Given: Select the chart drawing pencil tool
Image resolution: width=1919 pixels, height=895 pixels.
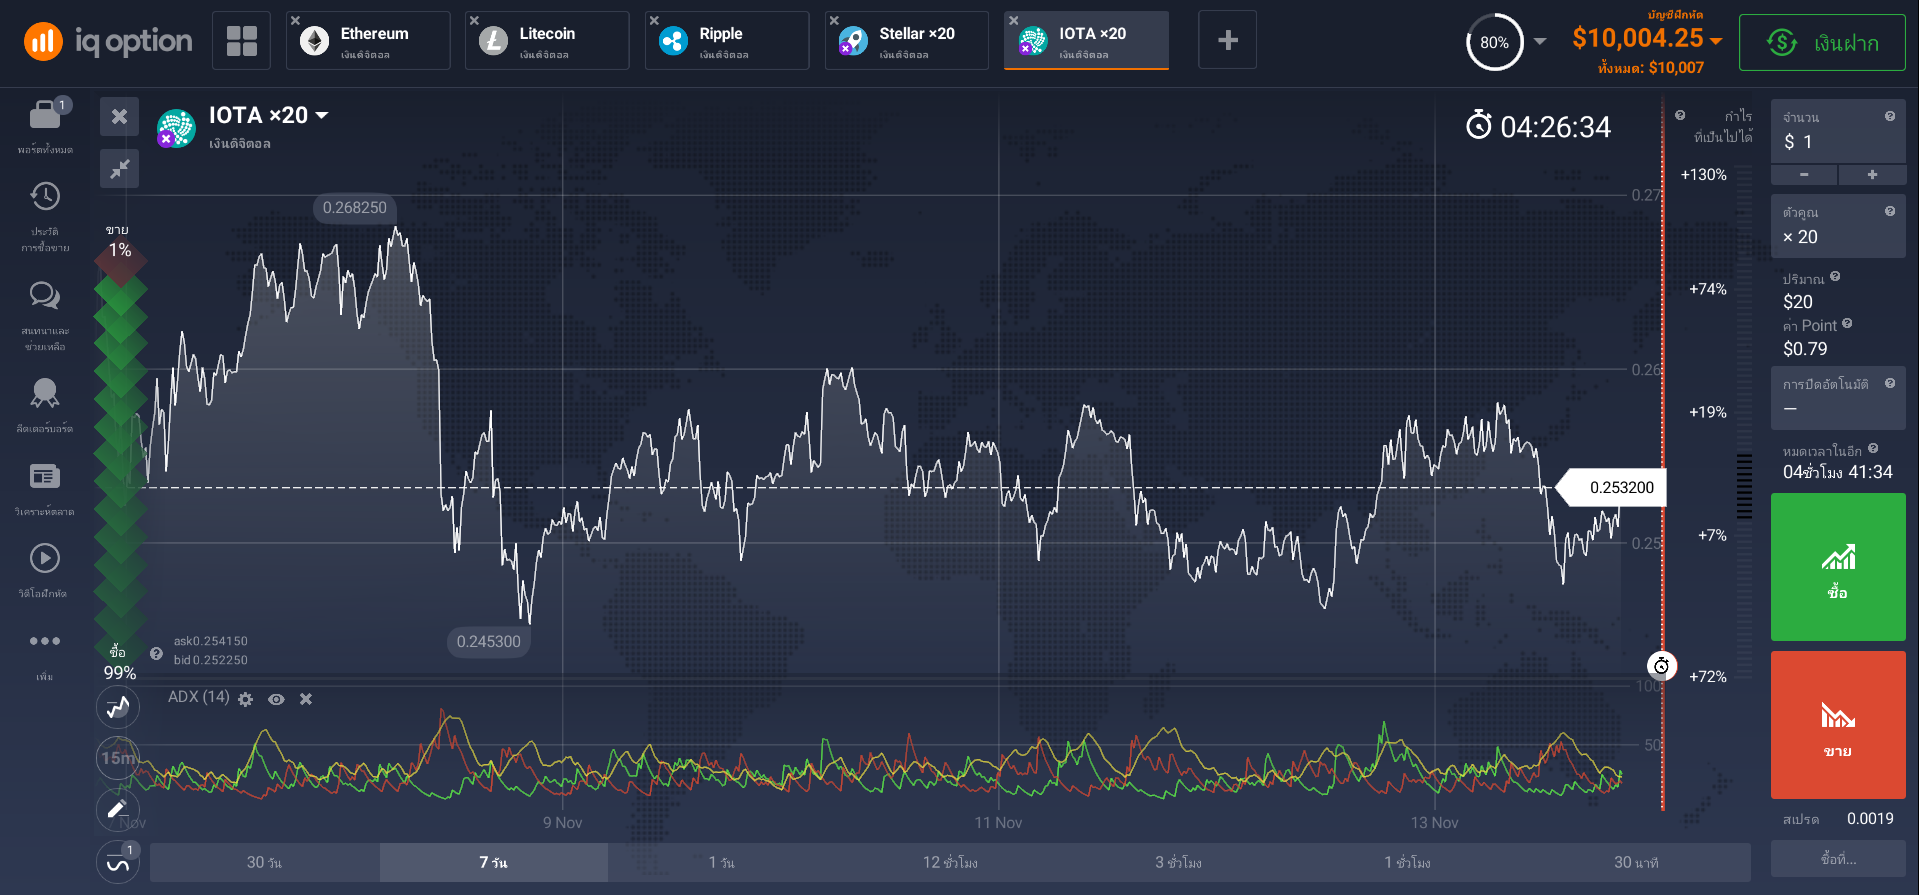Looking at the screenshot, I should click(x=118, y=808).
